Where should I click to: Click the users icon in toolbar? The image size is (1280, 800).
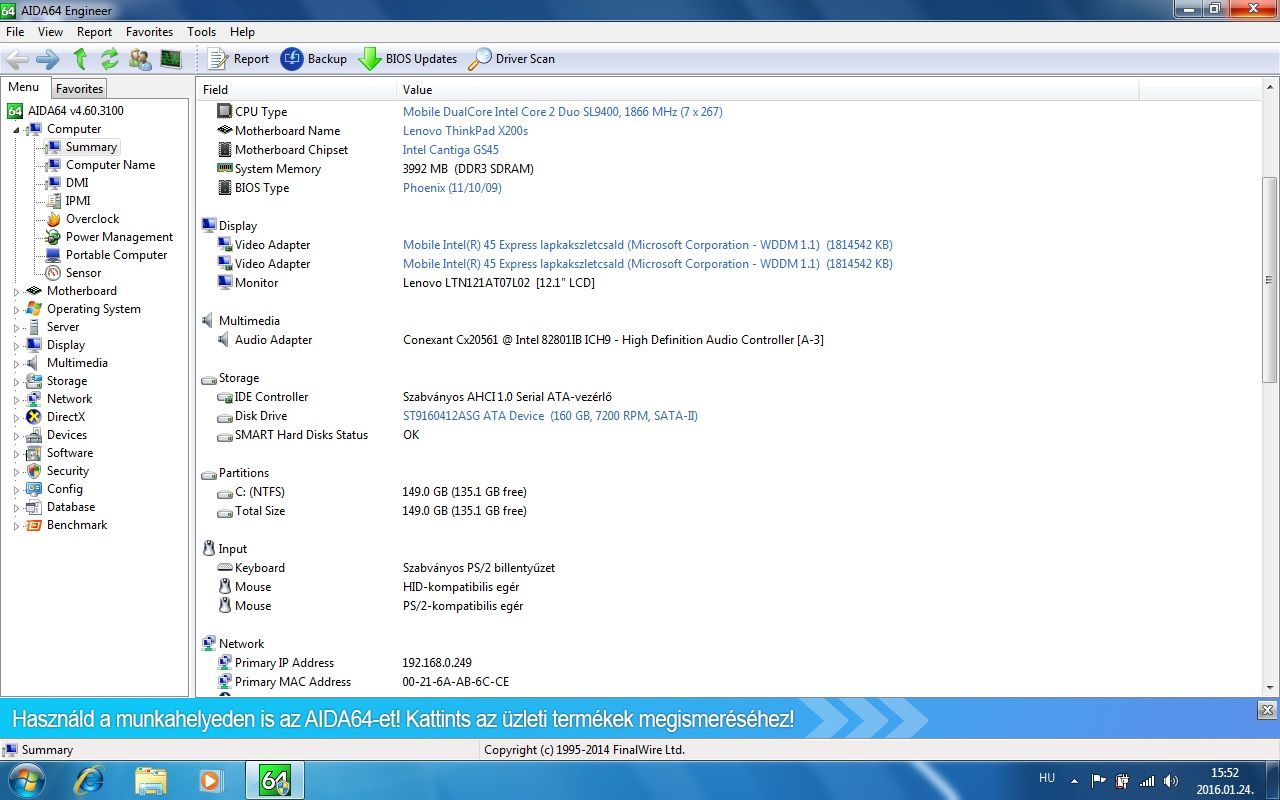click(x=141, y=59)
